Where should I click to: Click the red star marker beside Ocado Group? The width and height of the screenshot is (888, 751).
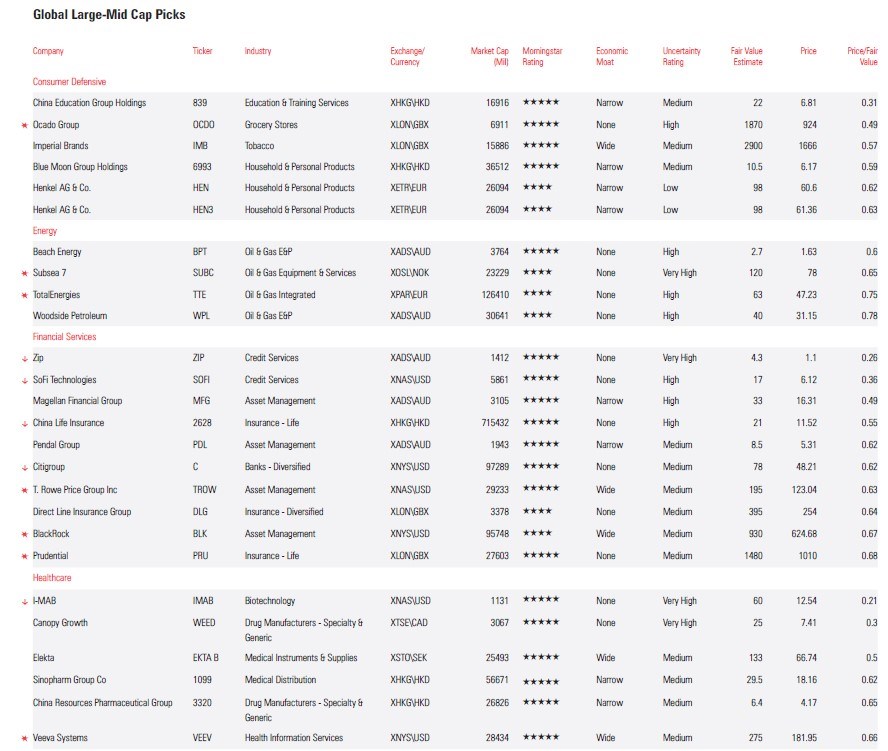24,125
